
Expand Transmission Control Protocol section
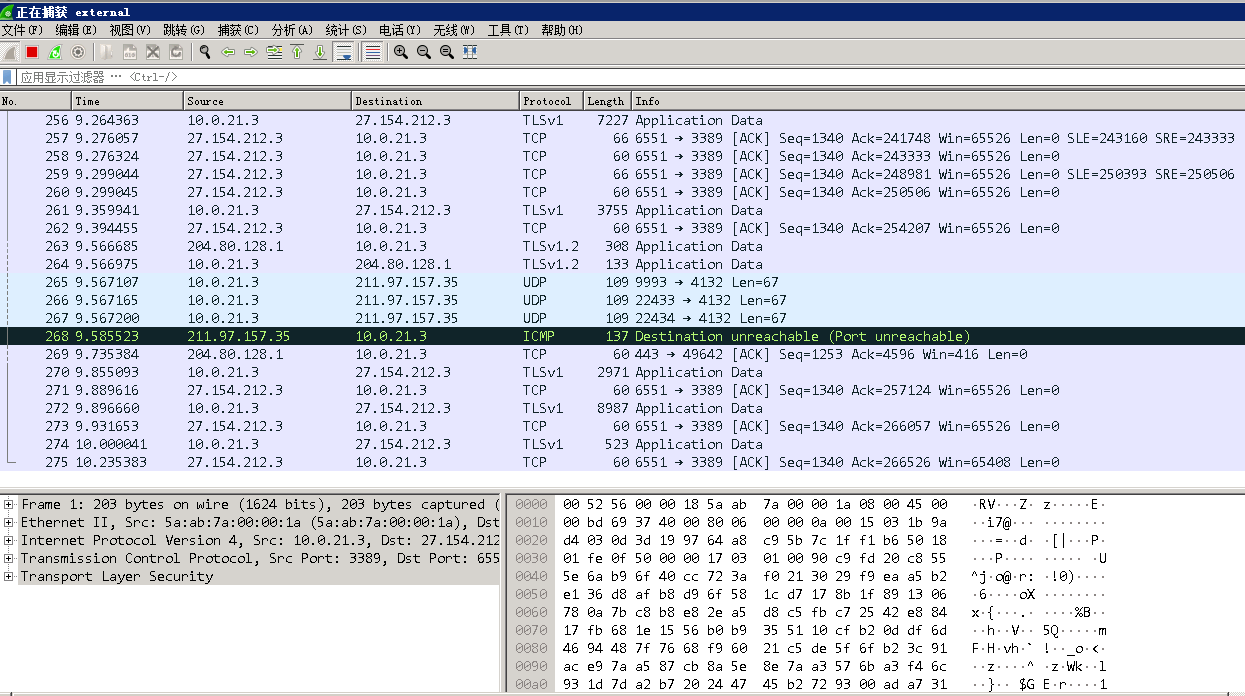[9, 559]
